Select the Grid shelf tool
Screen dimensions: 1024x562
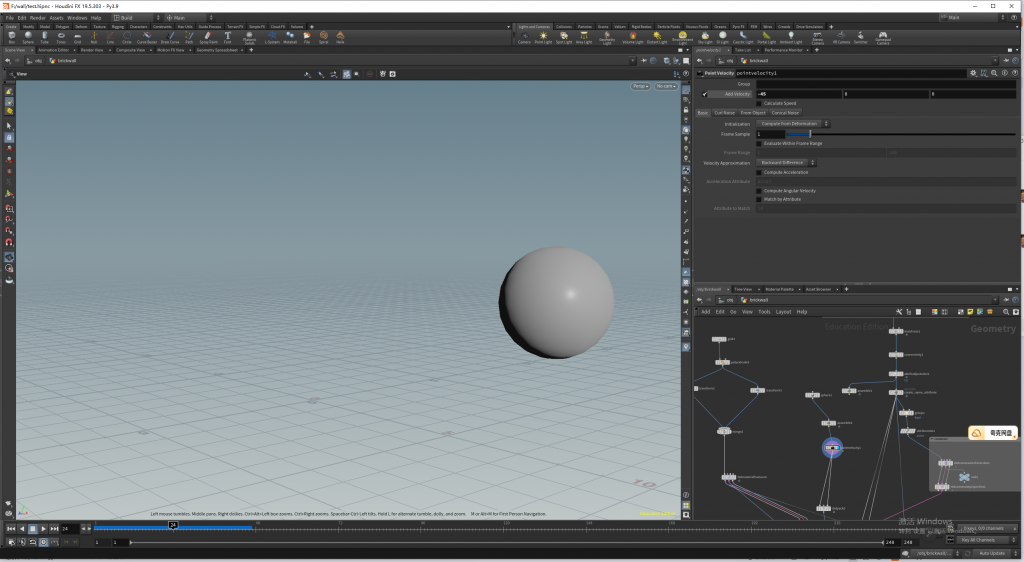point(77,37)
